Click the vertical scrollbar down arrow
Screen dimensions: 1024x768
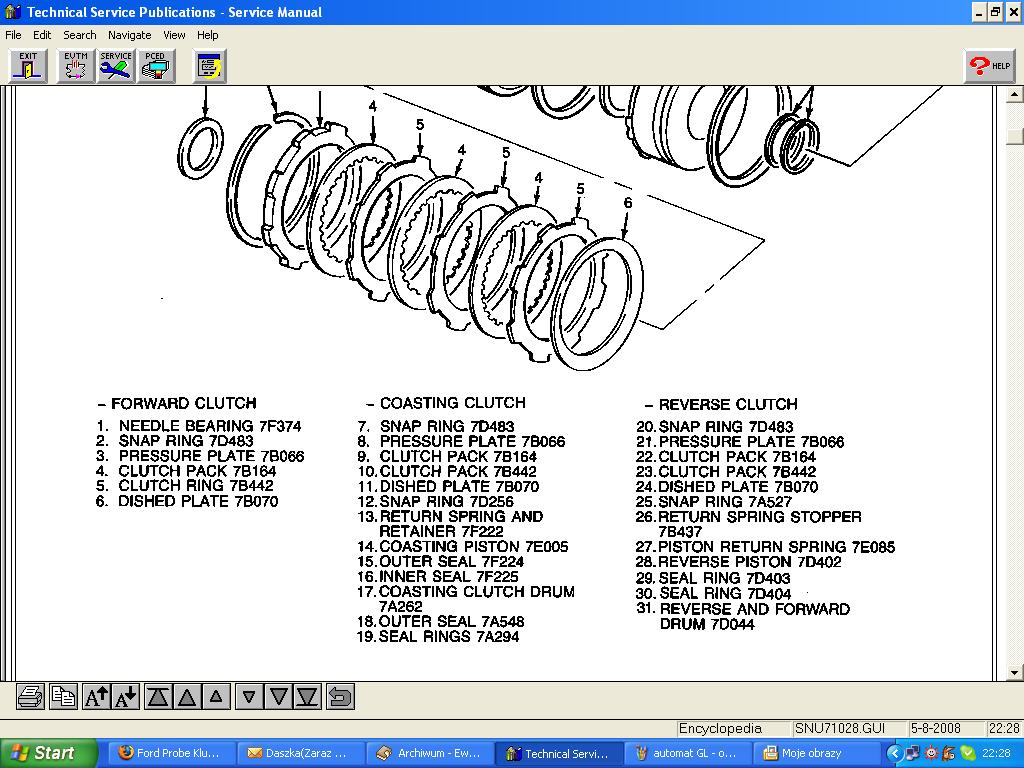pyautogui.click(x=1014, y=672)
